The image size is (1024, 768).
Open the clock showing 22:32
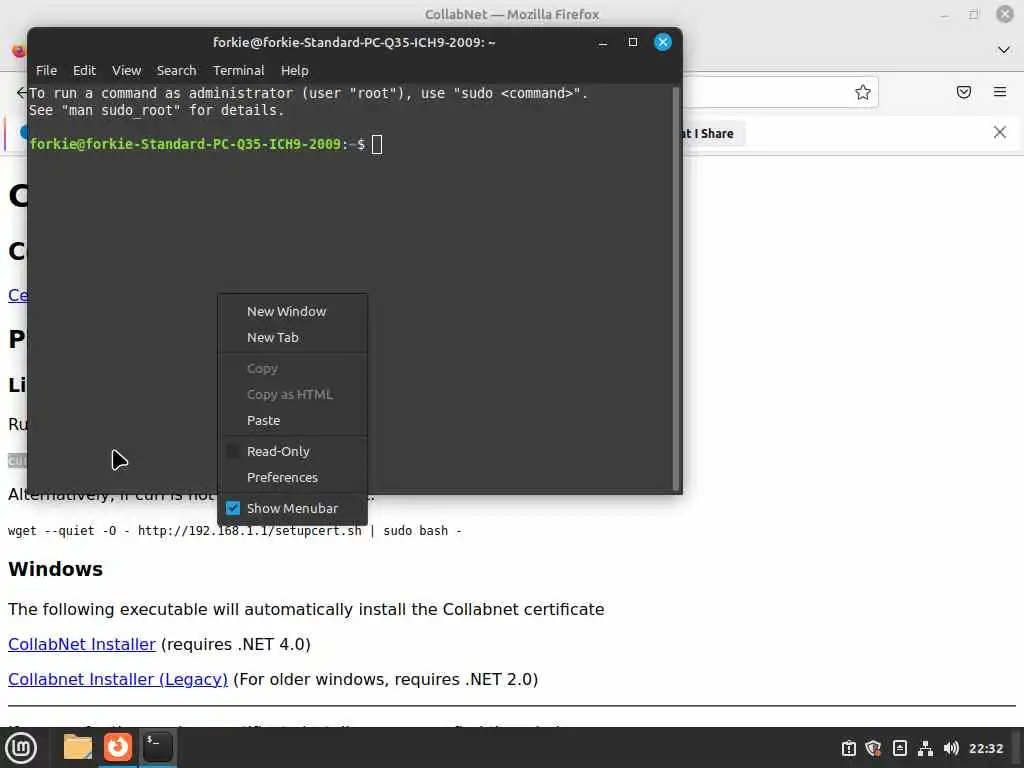(x=985, y=748)
